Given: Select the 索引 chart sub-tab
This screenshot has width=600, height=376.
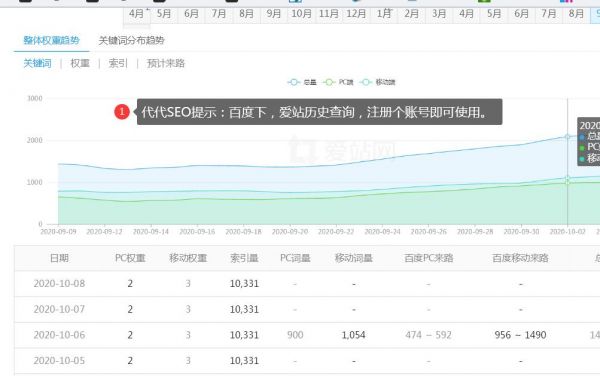Looking at the screenshot, I should pos(118,63).
